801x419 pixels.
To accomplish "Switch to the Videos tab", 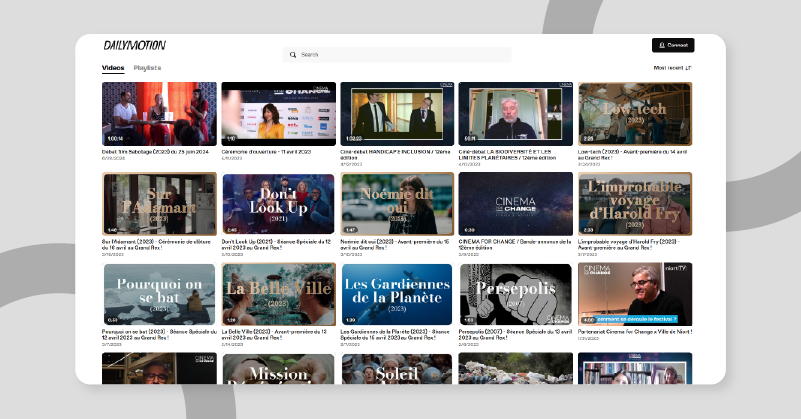I will tap(113, 68).
